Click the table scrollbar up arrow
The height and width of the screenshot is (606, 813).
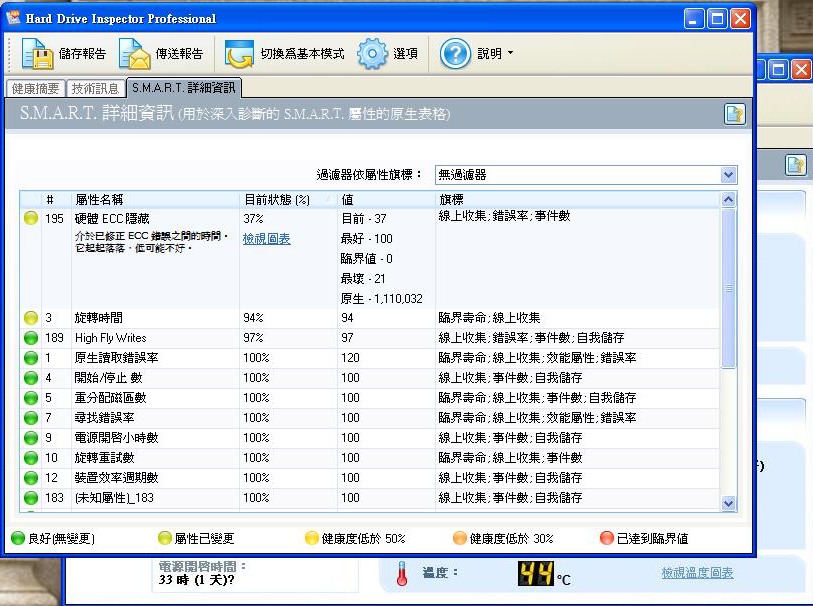728,200
